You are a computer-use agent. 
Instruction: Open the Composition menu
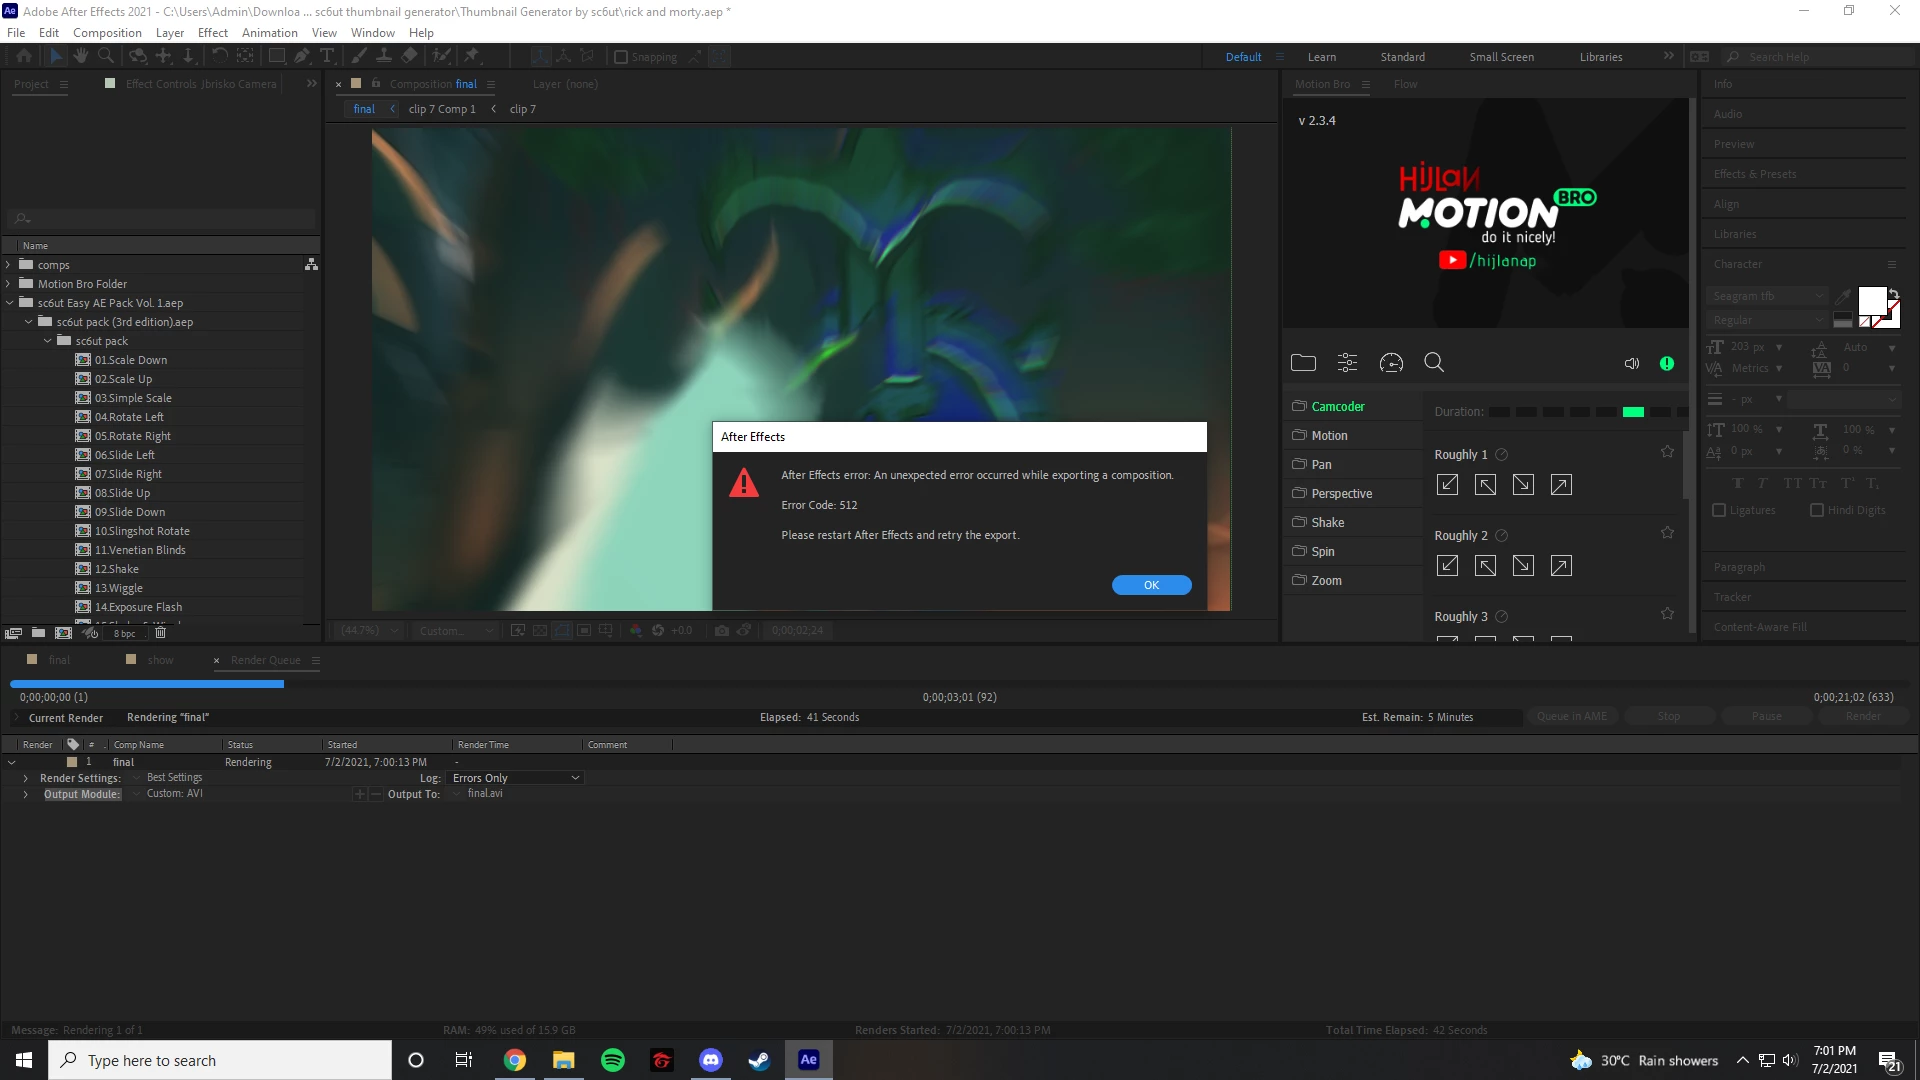107,32
